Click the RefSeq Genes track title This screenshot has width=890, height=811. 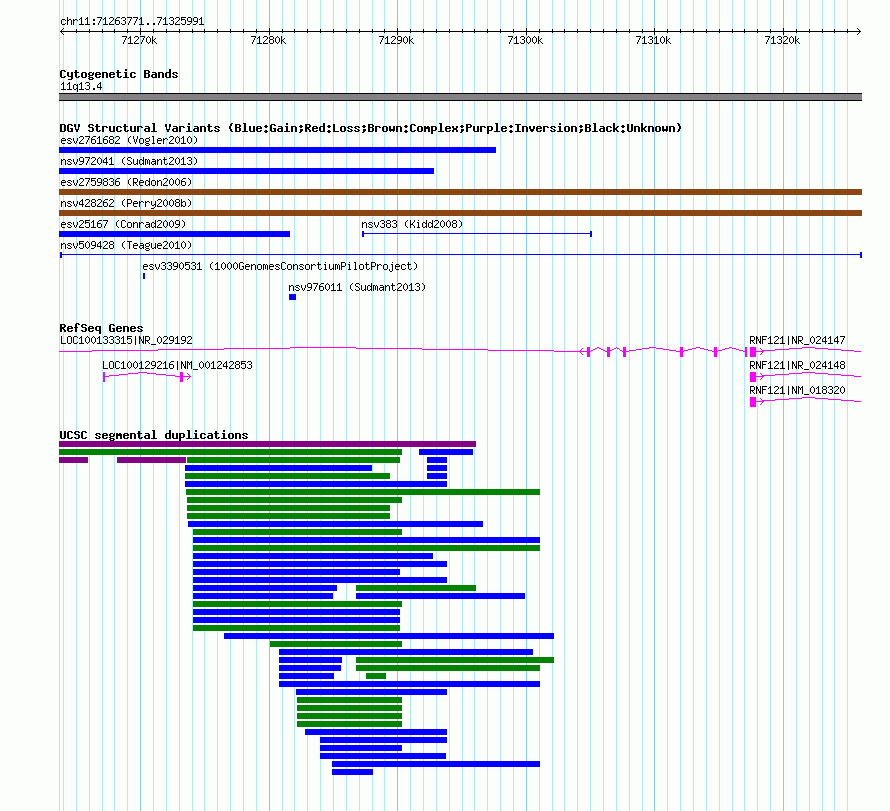click(101, 328)
